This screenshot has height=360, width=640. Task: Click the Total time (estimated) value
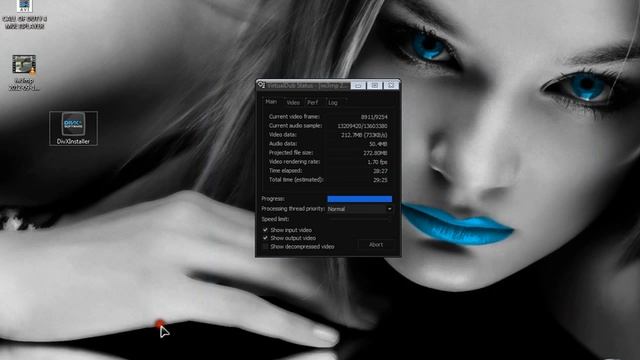point(380,180)
